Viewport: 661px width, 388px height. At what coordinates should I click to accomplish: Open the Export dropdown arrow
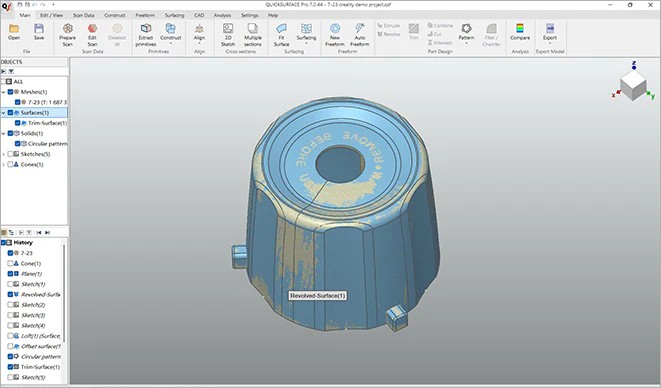(x=550, y=43)
